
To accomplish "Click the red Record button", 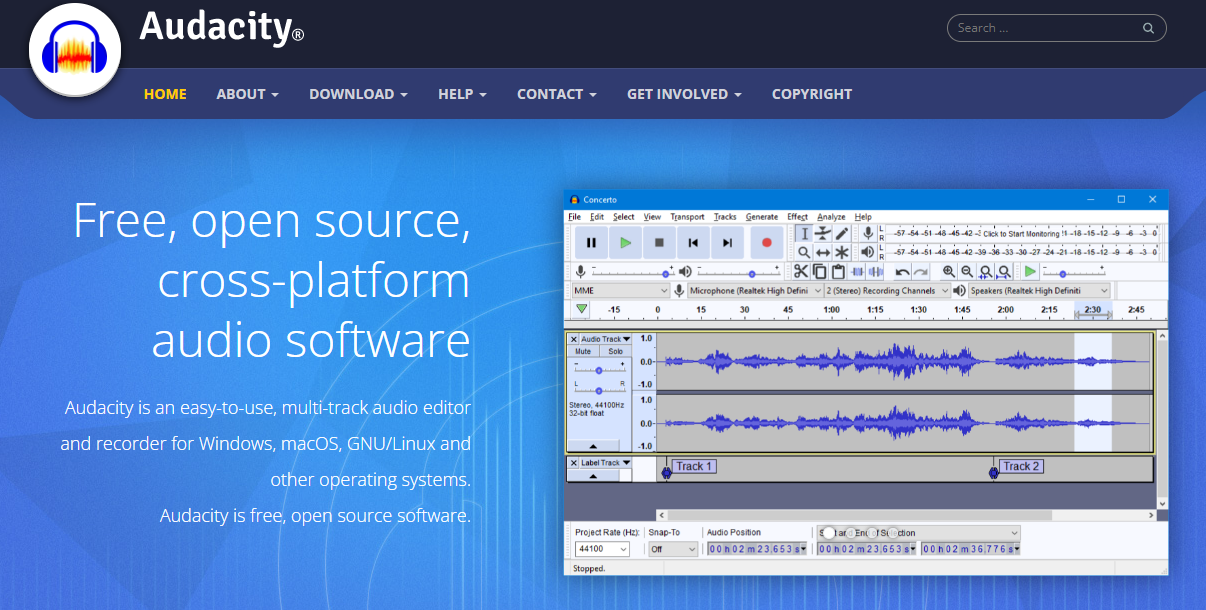I will click(x=767, y=242).
